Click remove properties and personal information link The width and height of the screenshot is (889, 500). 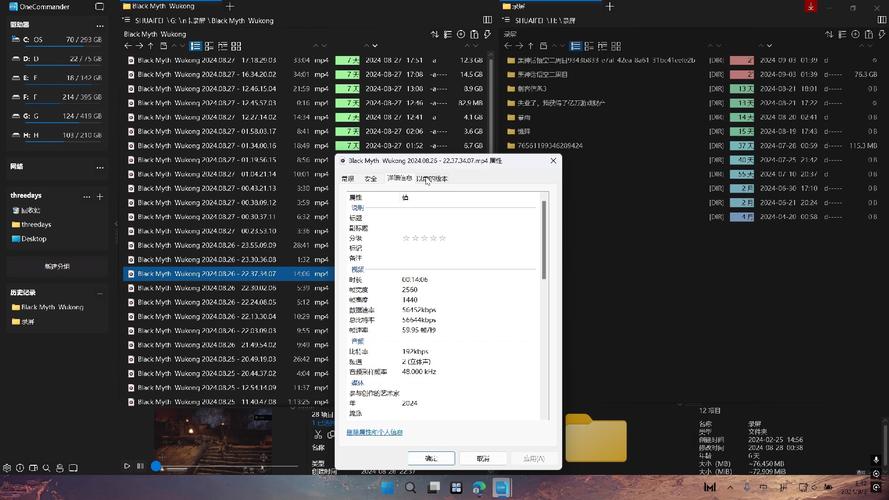coord(374,432)
